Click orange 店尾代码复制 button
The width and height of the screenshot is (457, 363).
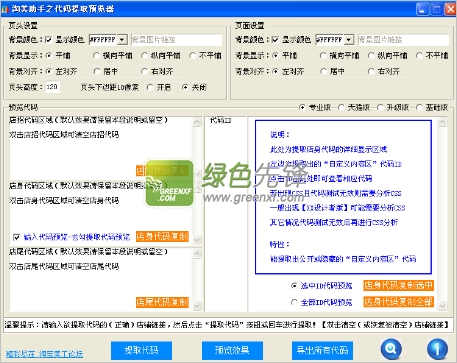162,302
